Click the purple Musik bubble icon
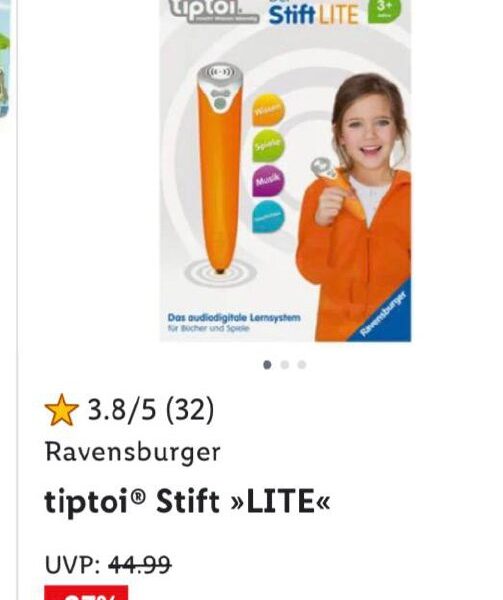This screenshot has width=503, height=600. [269, 181]
